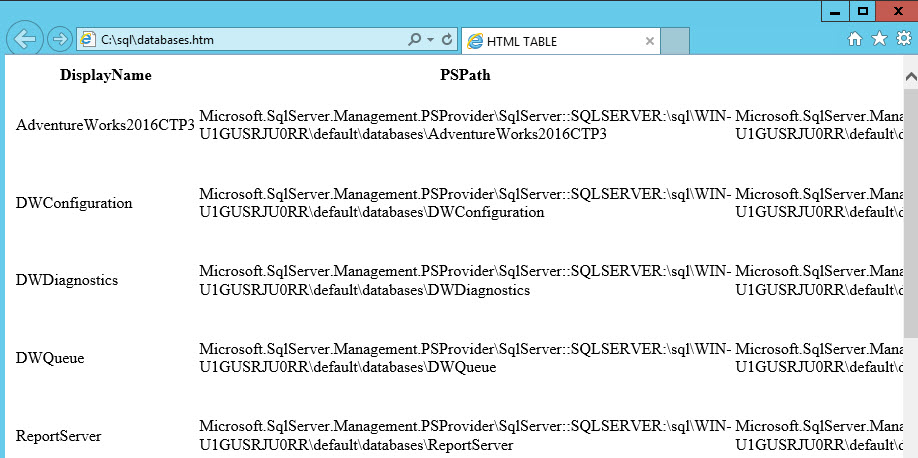The width and height of the screenshot is (918, 458).
Task: Click PSPath text ending databases\AdventureWorks2016CTP3
Action: point(465,125)
